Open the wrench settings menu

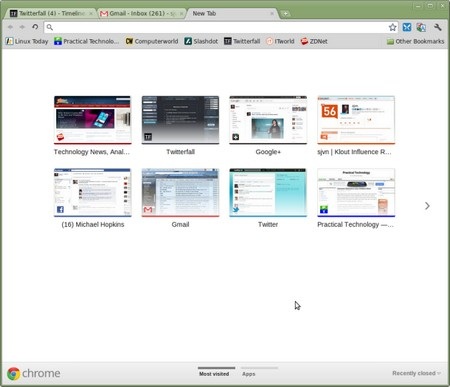coord(438,27)
